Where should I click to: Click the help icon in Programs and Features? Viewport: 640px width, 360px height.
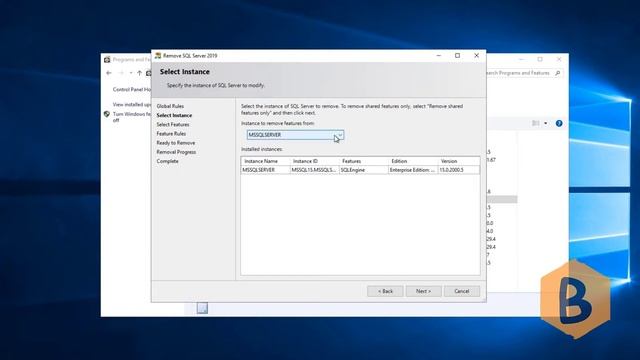click(559, 123)
